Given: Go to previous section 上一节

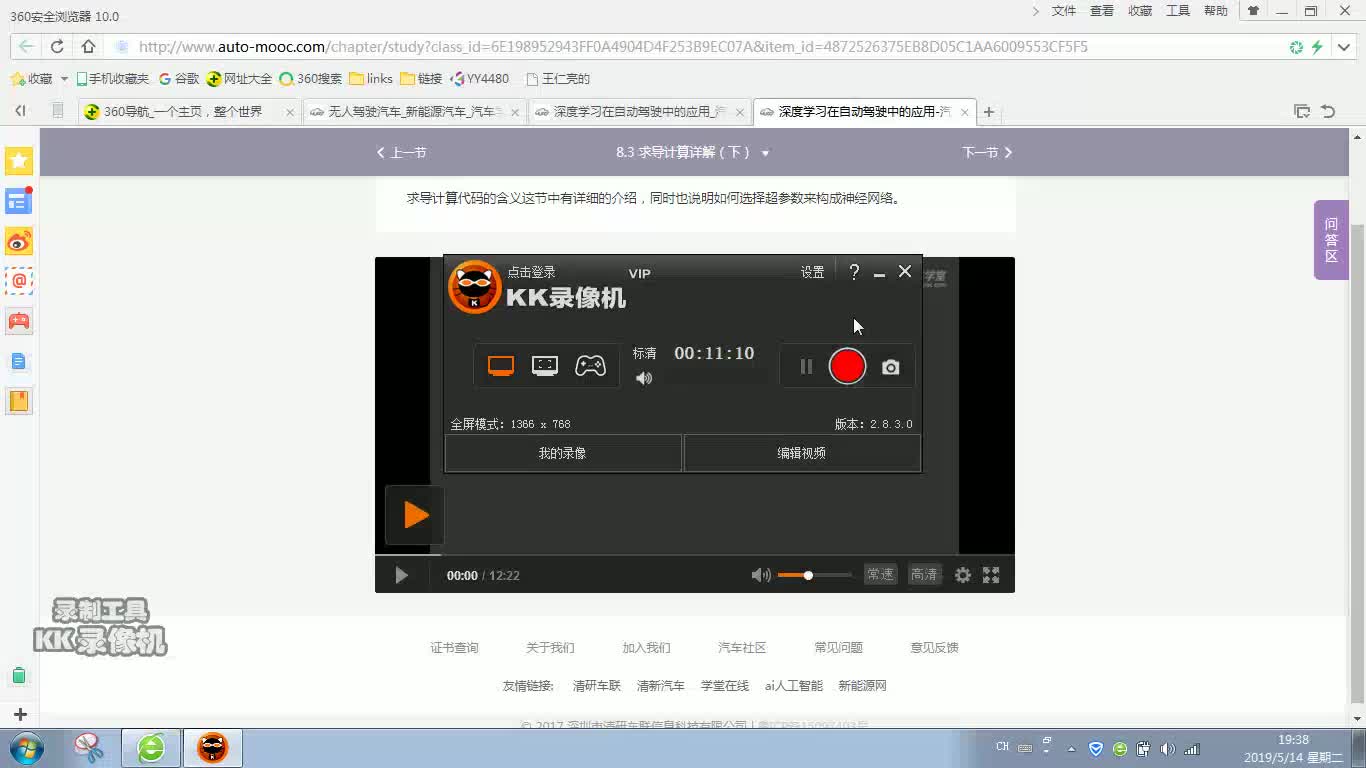Looking at the screenshot, I should tap(401, 153).
